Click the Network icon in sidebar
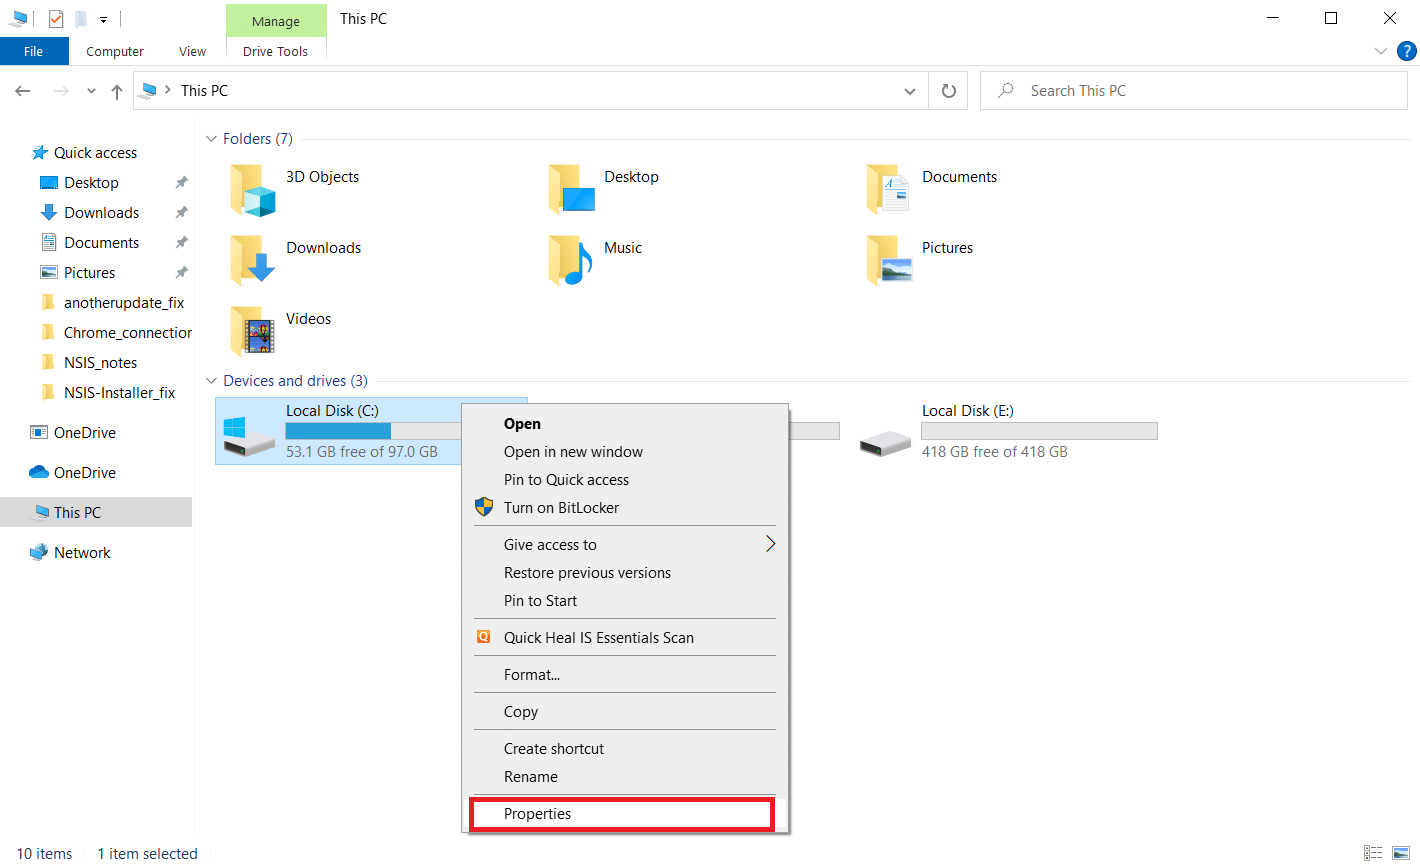 pos(39,552)
